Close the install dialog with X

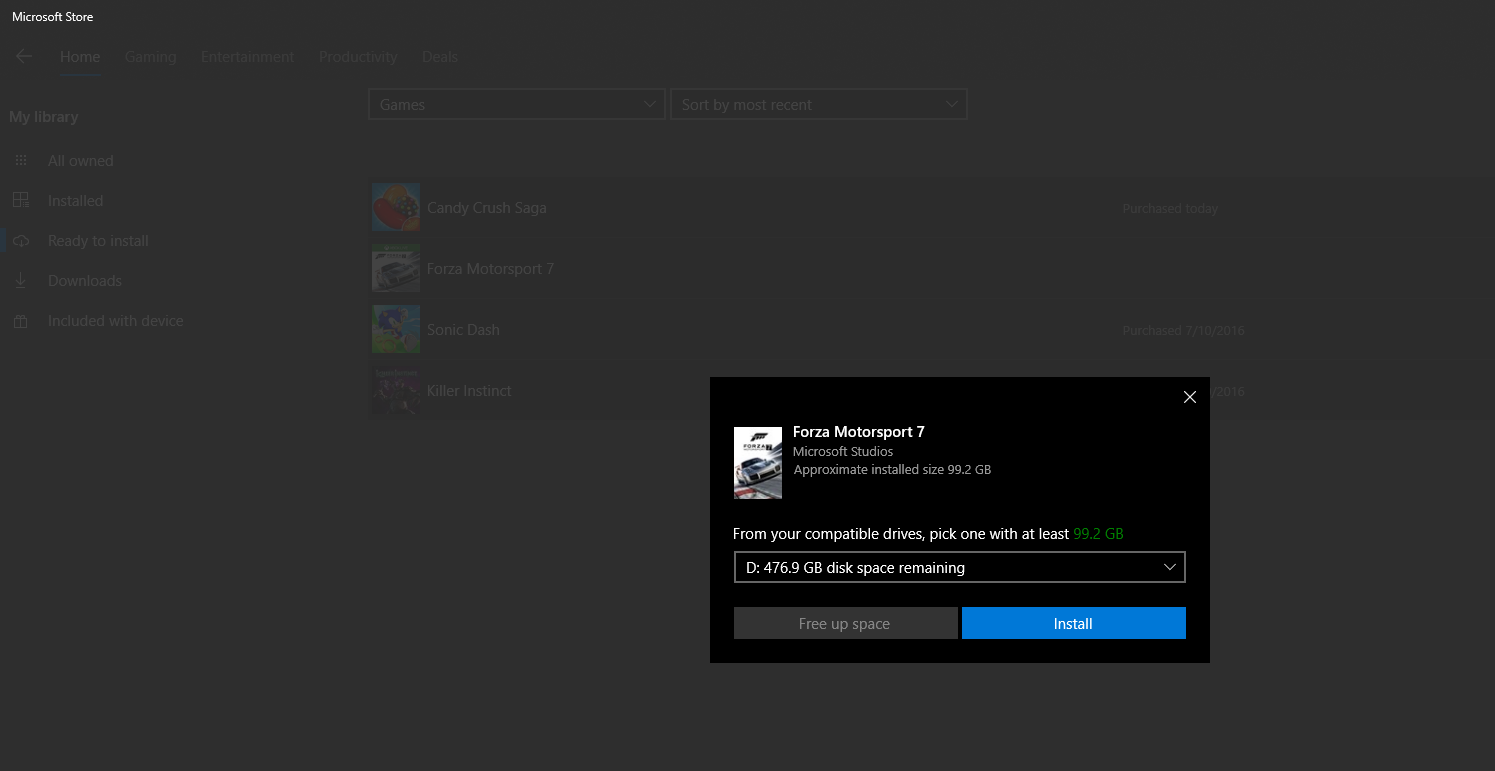pos(1190,397)
